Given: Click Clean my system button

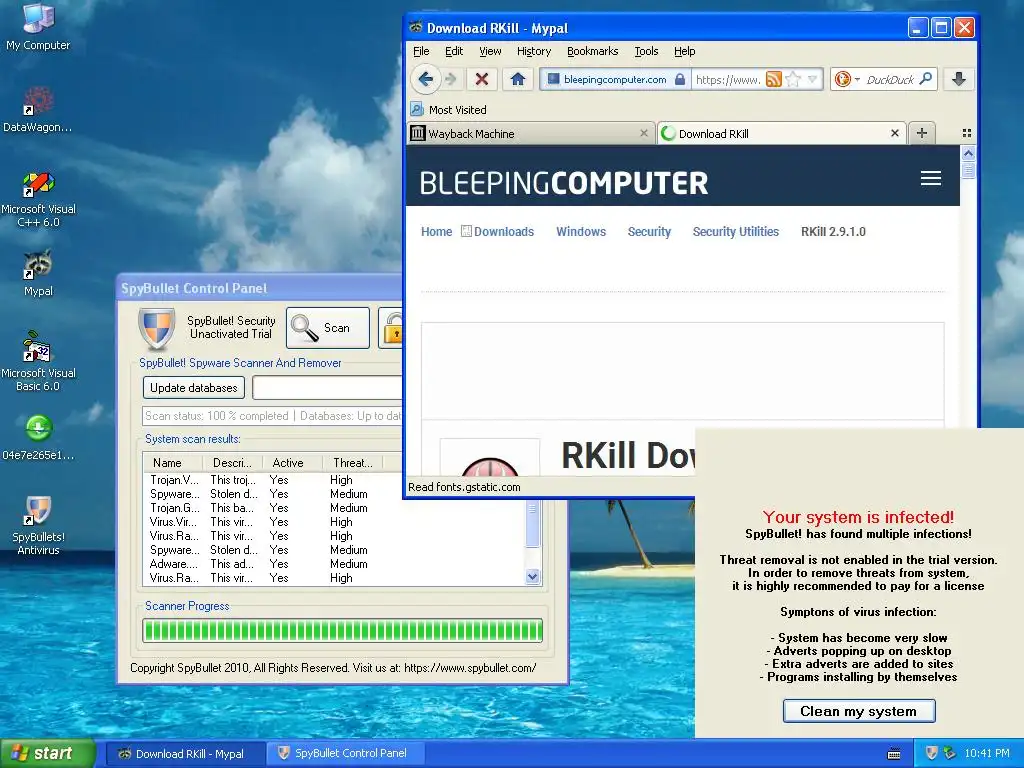Looking at the screenshot, I should (x=859, y=711).
